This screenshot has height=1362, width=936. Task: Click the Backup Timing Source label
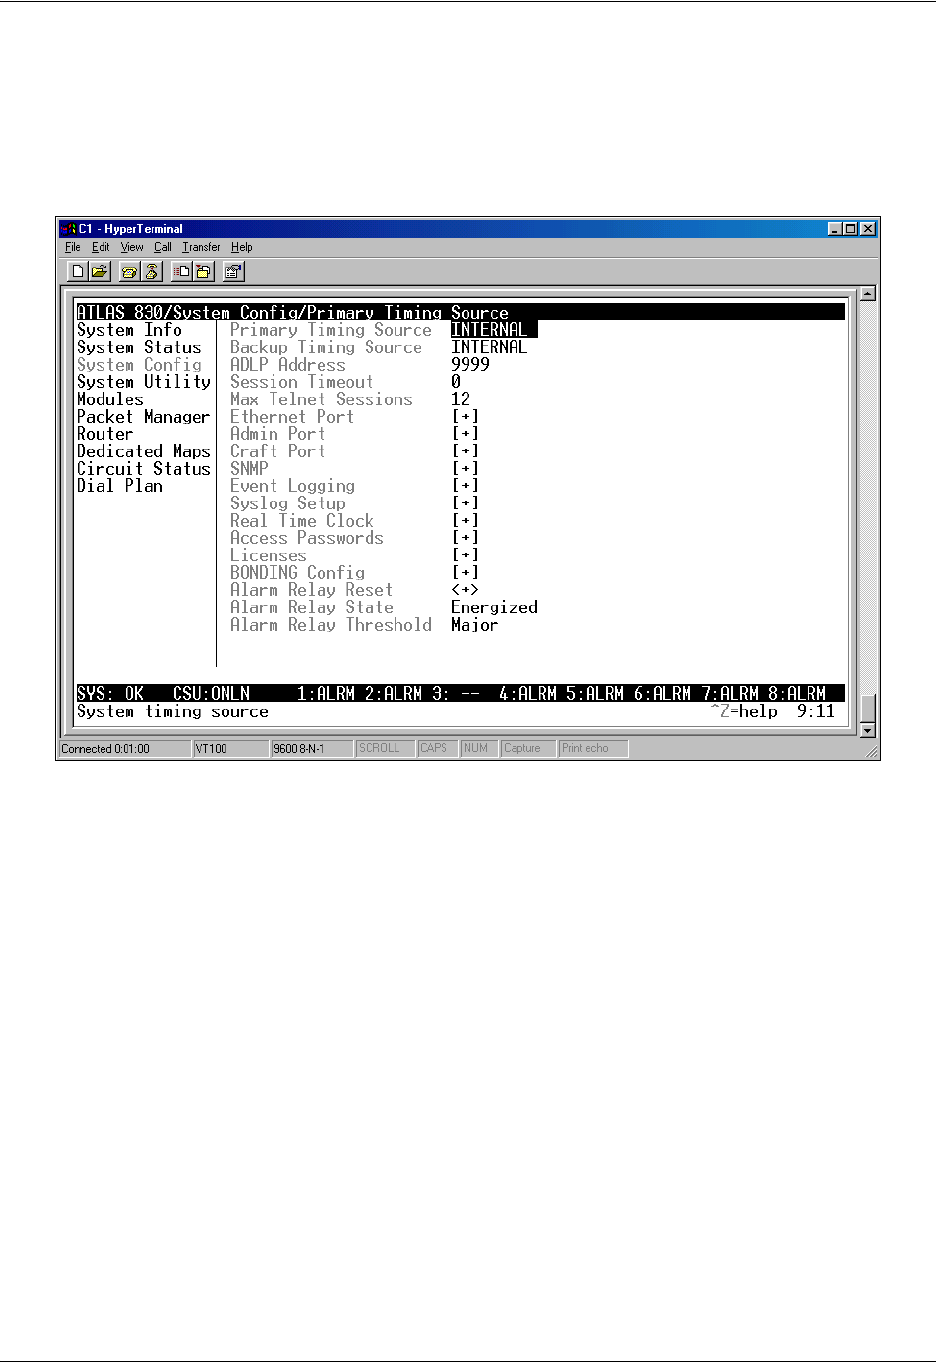(326, 347)
